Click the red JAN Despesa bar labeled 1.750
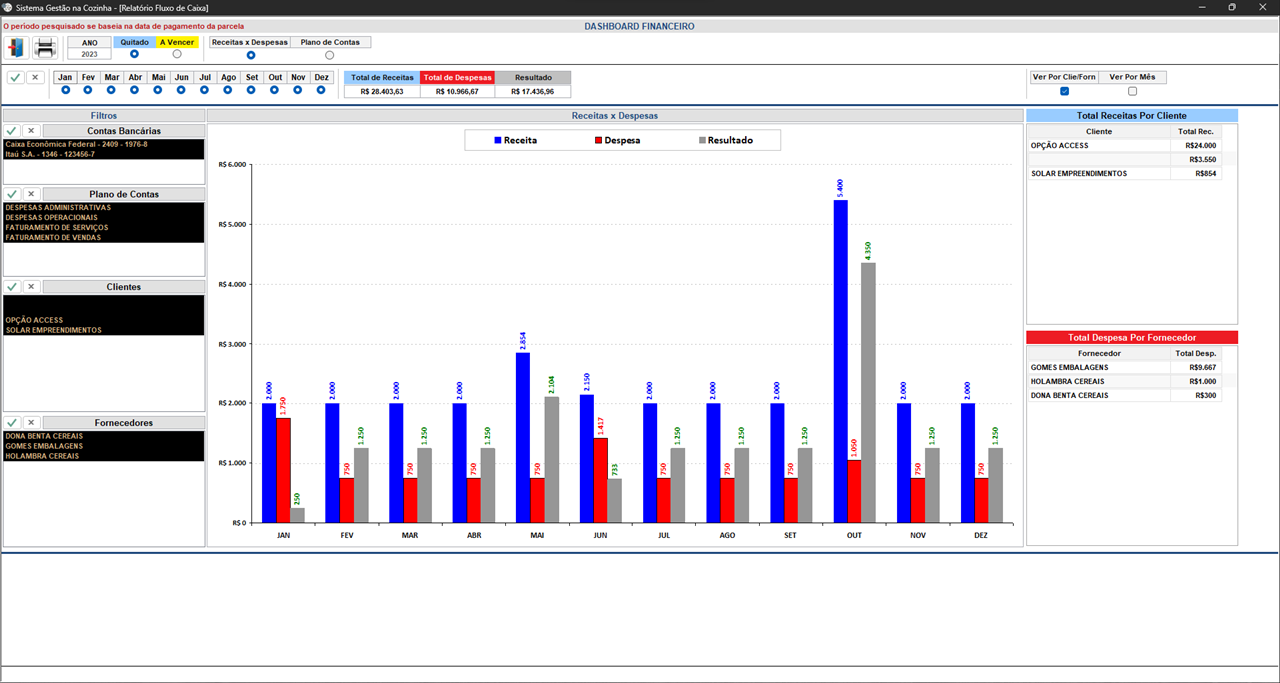1280x683 pixels. click(x=283, y=470)
